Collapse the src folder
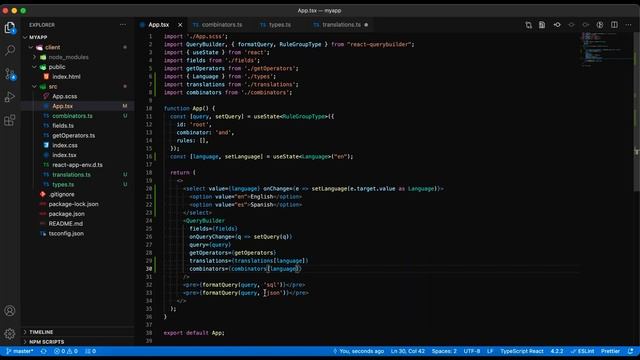This screenshot has height=360, width=640. 78,87
